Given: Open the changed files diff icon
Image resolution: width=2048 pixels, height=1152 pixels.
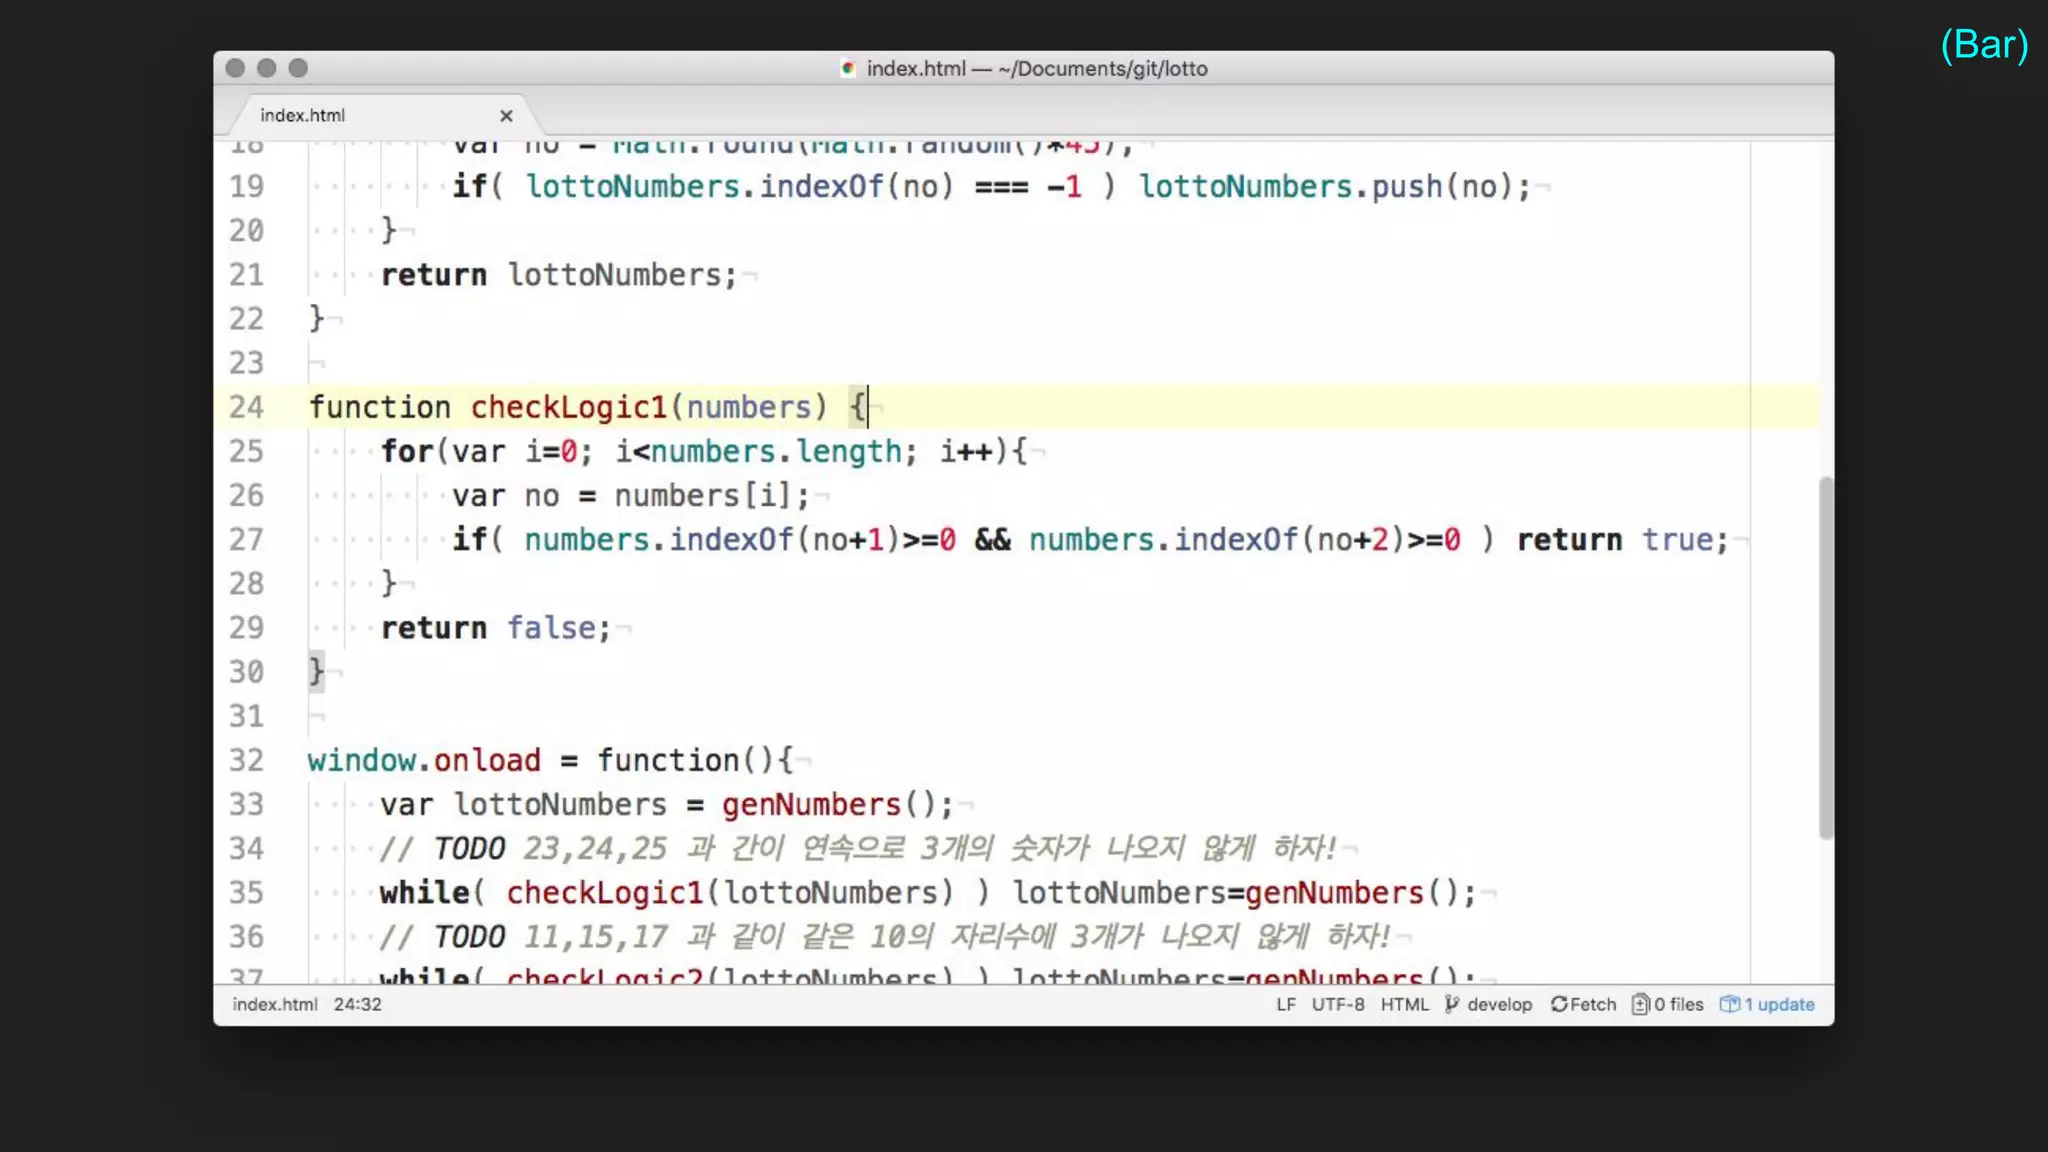Looking at the screenshot, I should coord(1640,1004).
